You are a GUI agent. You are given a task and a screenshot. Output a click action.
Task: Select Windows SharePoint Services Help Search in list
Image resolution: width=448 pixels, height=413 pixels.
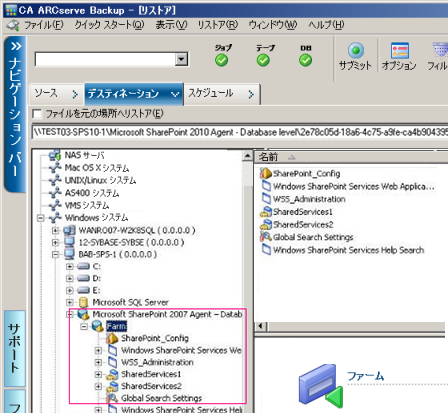click(349, 250)
